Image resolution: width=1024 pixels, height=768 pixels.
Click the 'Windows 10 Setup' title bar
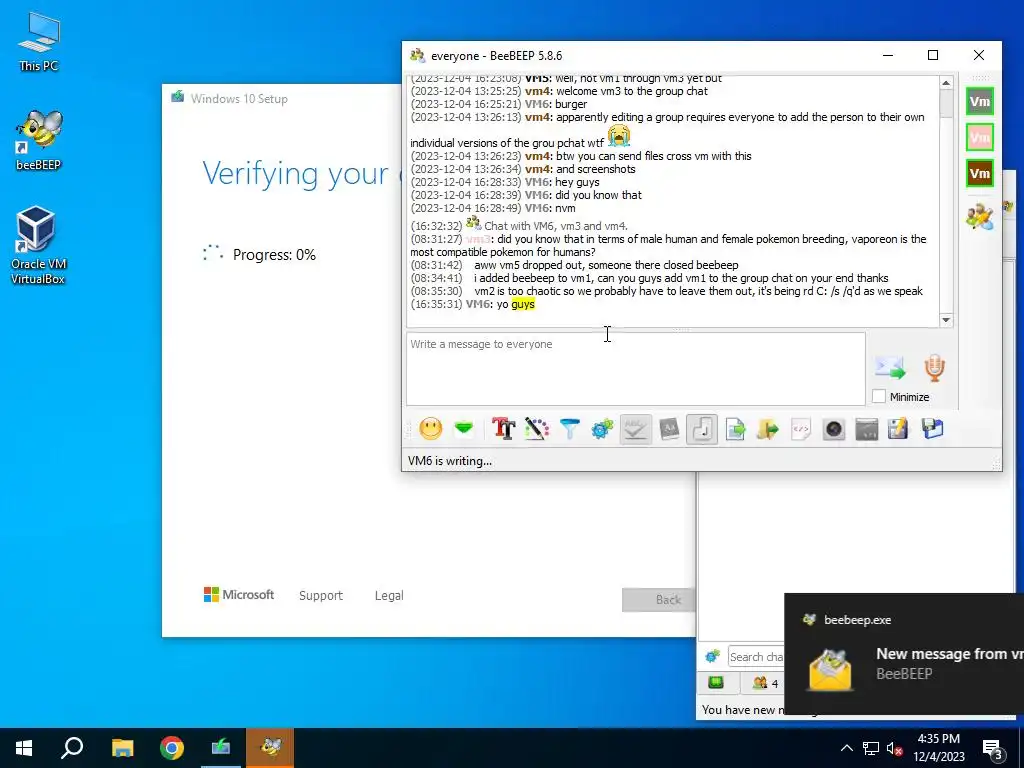click(282, 99)
